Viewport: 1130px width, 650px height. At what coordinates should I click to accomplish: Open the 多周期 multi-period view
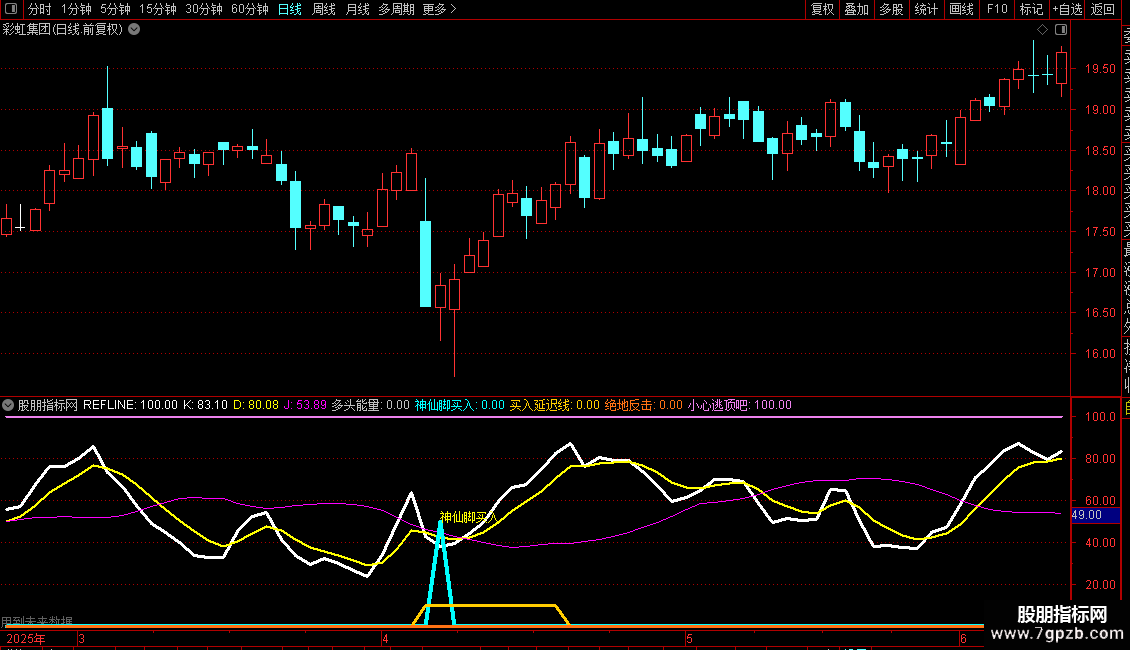(396, 9)
